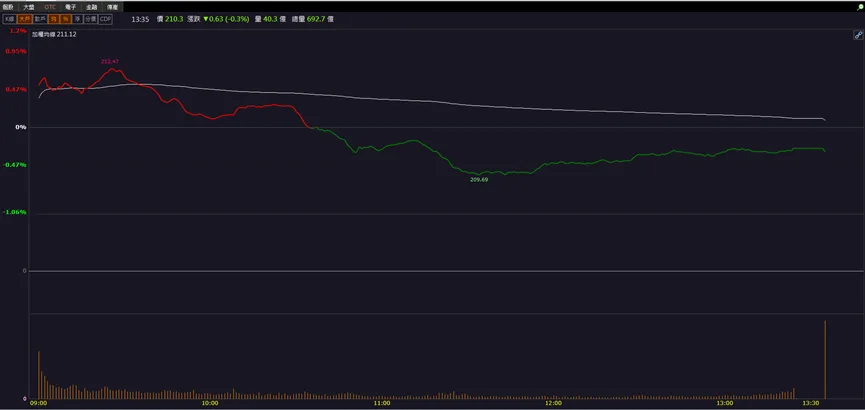Switch to the 金融 tab
Image resolution: width=865 pixels, height=410 pixels.
92,7
